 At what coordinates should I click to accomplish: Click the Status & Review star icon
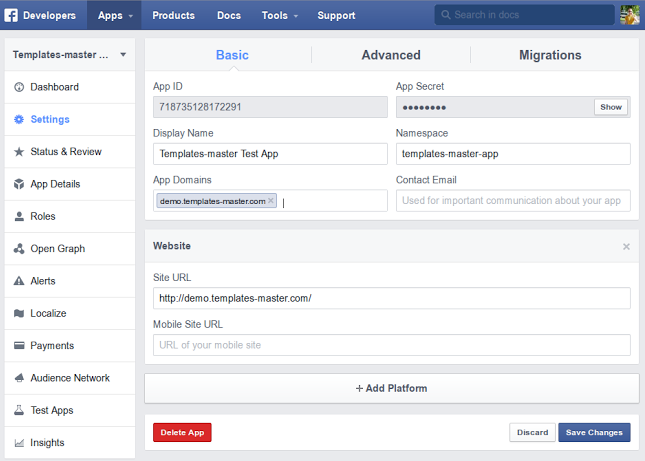pos(20,152)
